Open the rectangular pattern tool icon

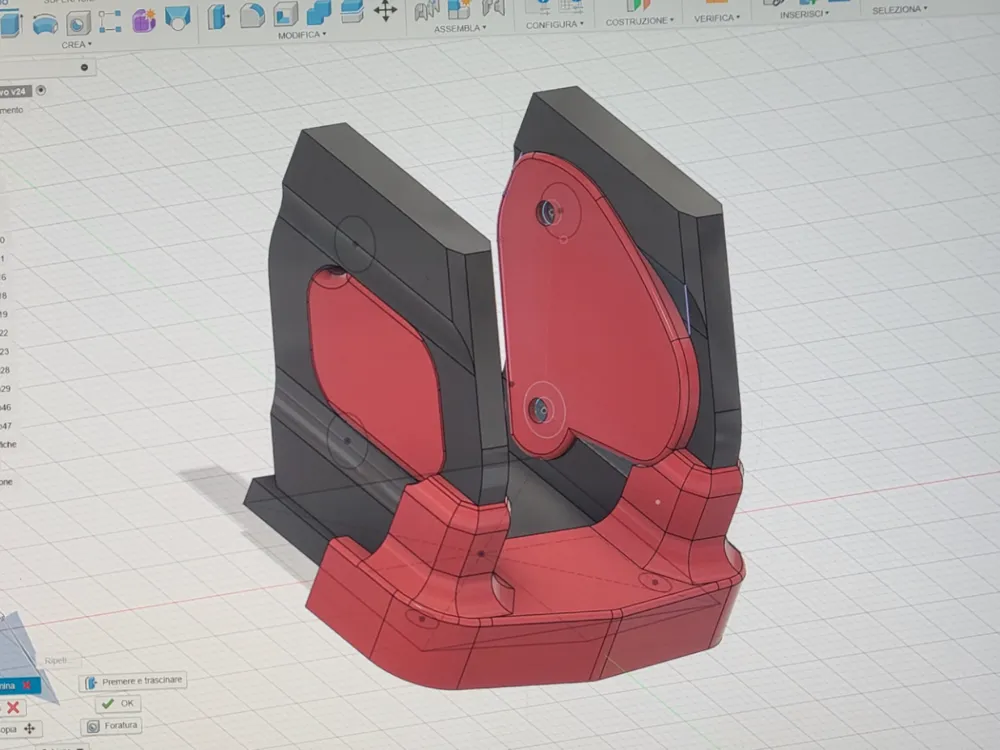[x=110, y=21]
